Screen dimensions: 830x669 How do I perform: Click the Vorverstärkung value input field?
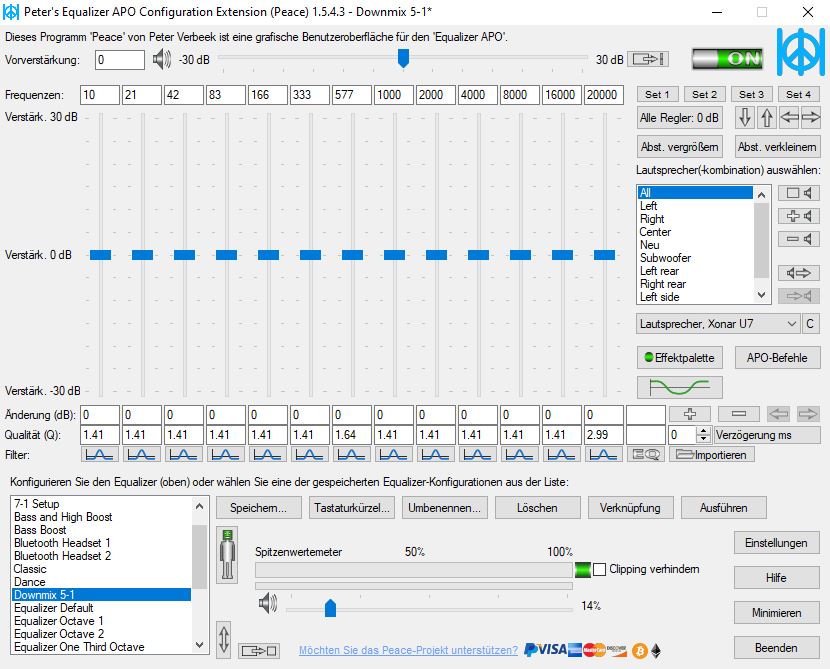[x=120, y=60]
